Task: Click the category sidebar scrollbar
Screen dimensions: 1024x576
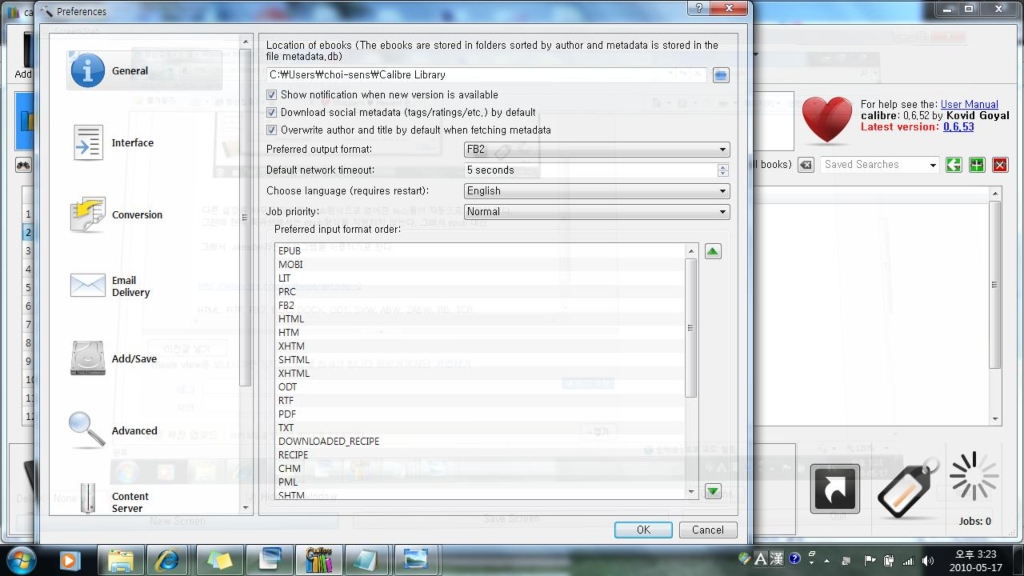Action: 246,217
